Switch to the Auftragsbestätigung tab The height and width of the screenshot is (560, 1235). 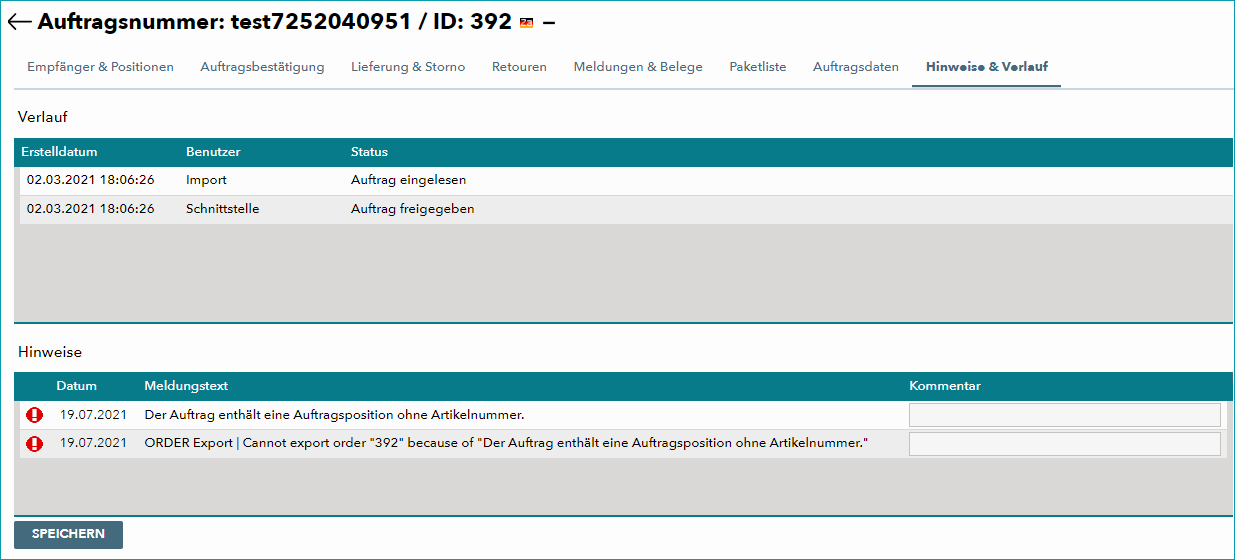tap(262, 67)
